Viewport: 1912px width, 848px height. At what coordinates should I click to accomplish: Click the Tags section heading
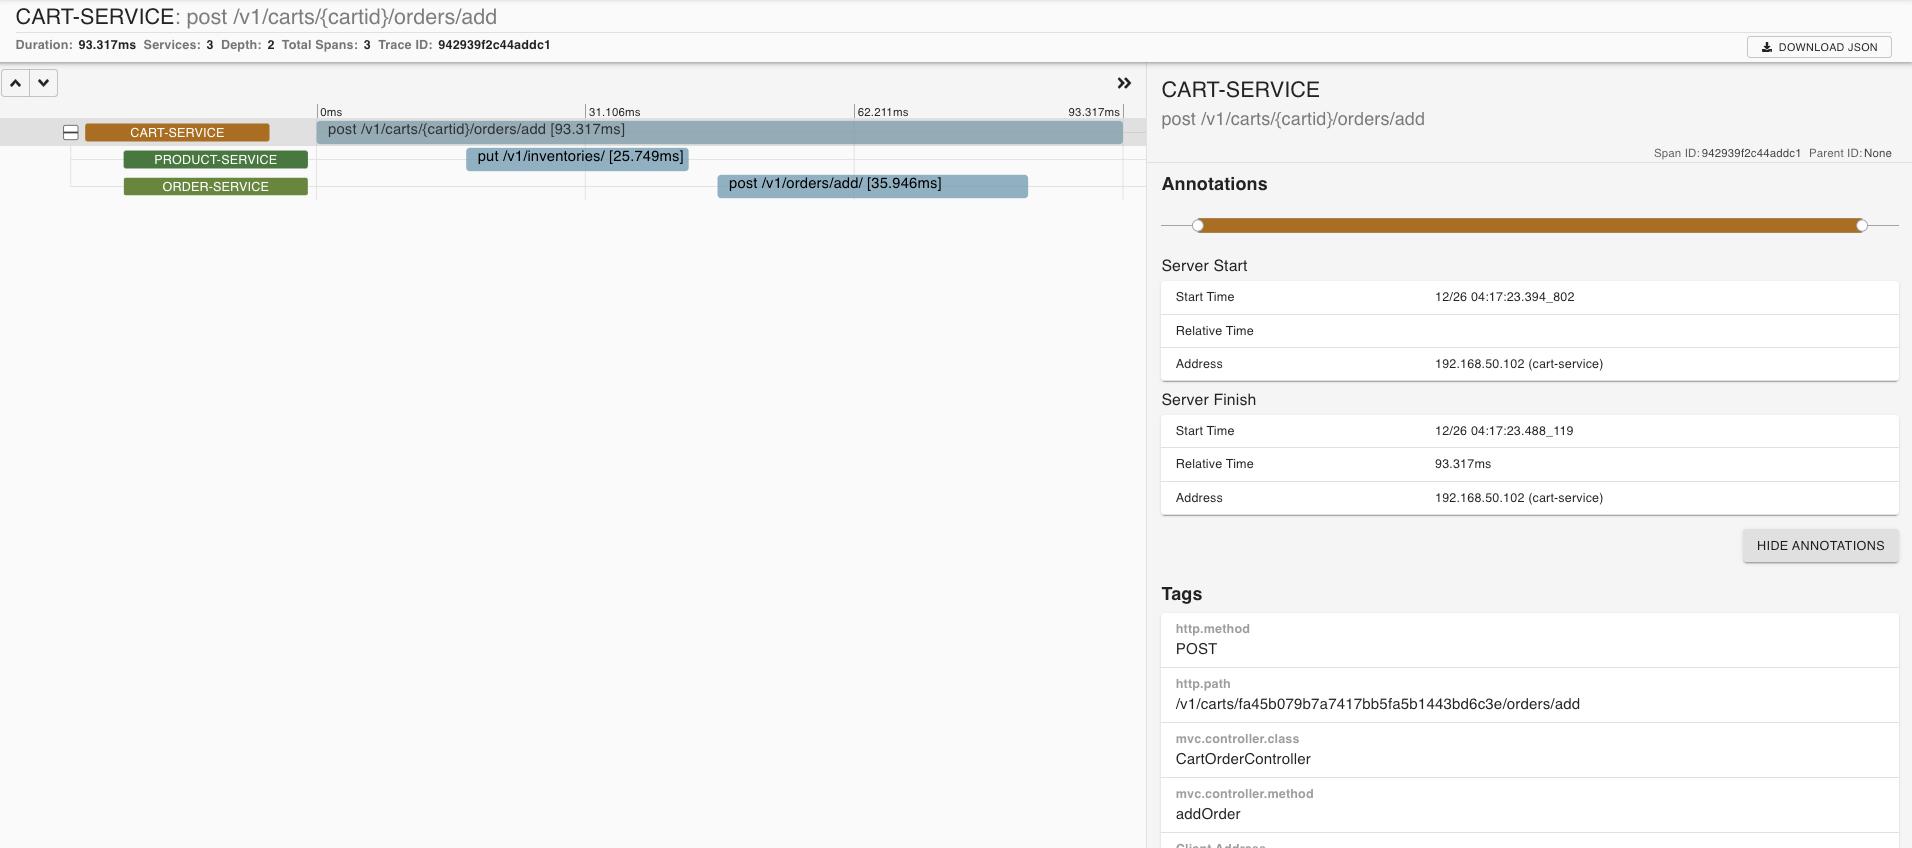(1182, 594)
